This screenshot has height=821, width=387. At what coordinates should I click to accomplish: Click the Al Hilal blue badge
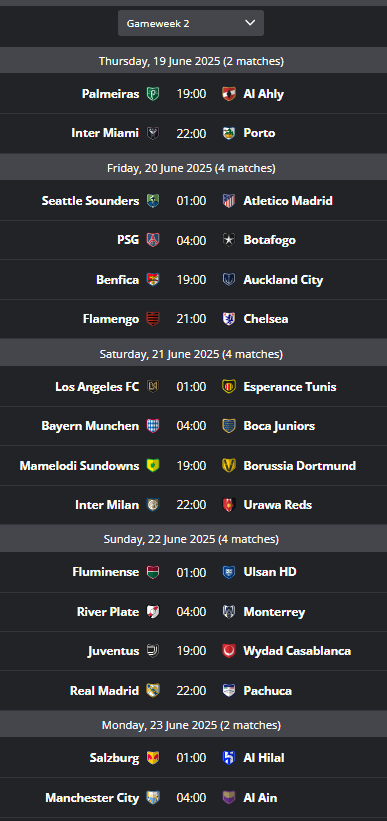tap(229, 758)
